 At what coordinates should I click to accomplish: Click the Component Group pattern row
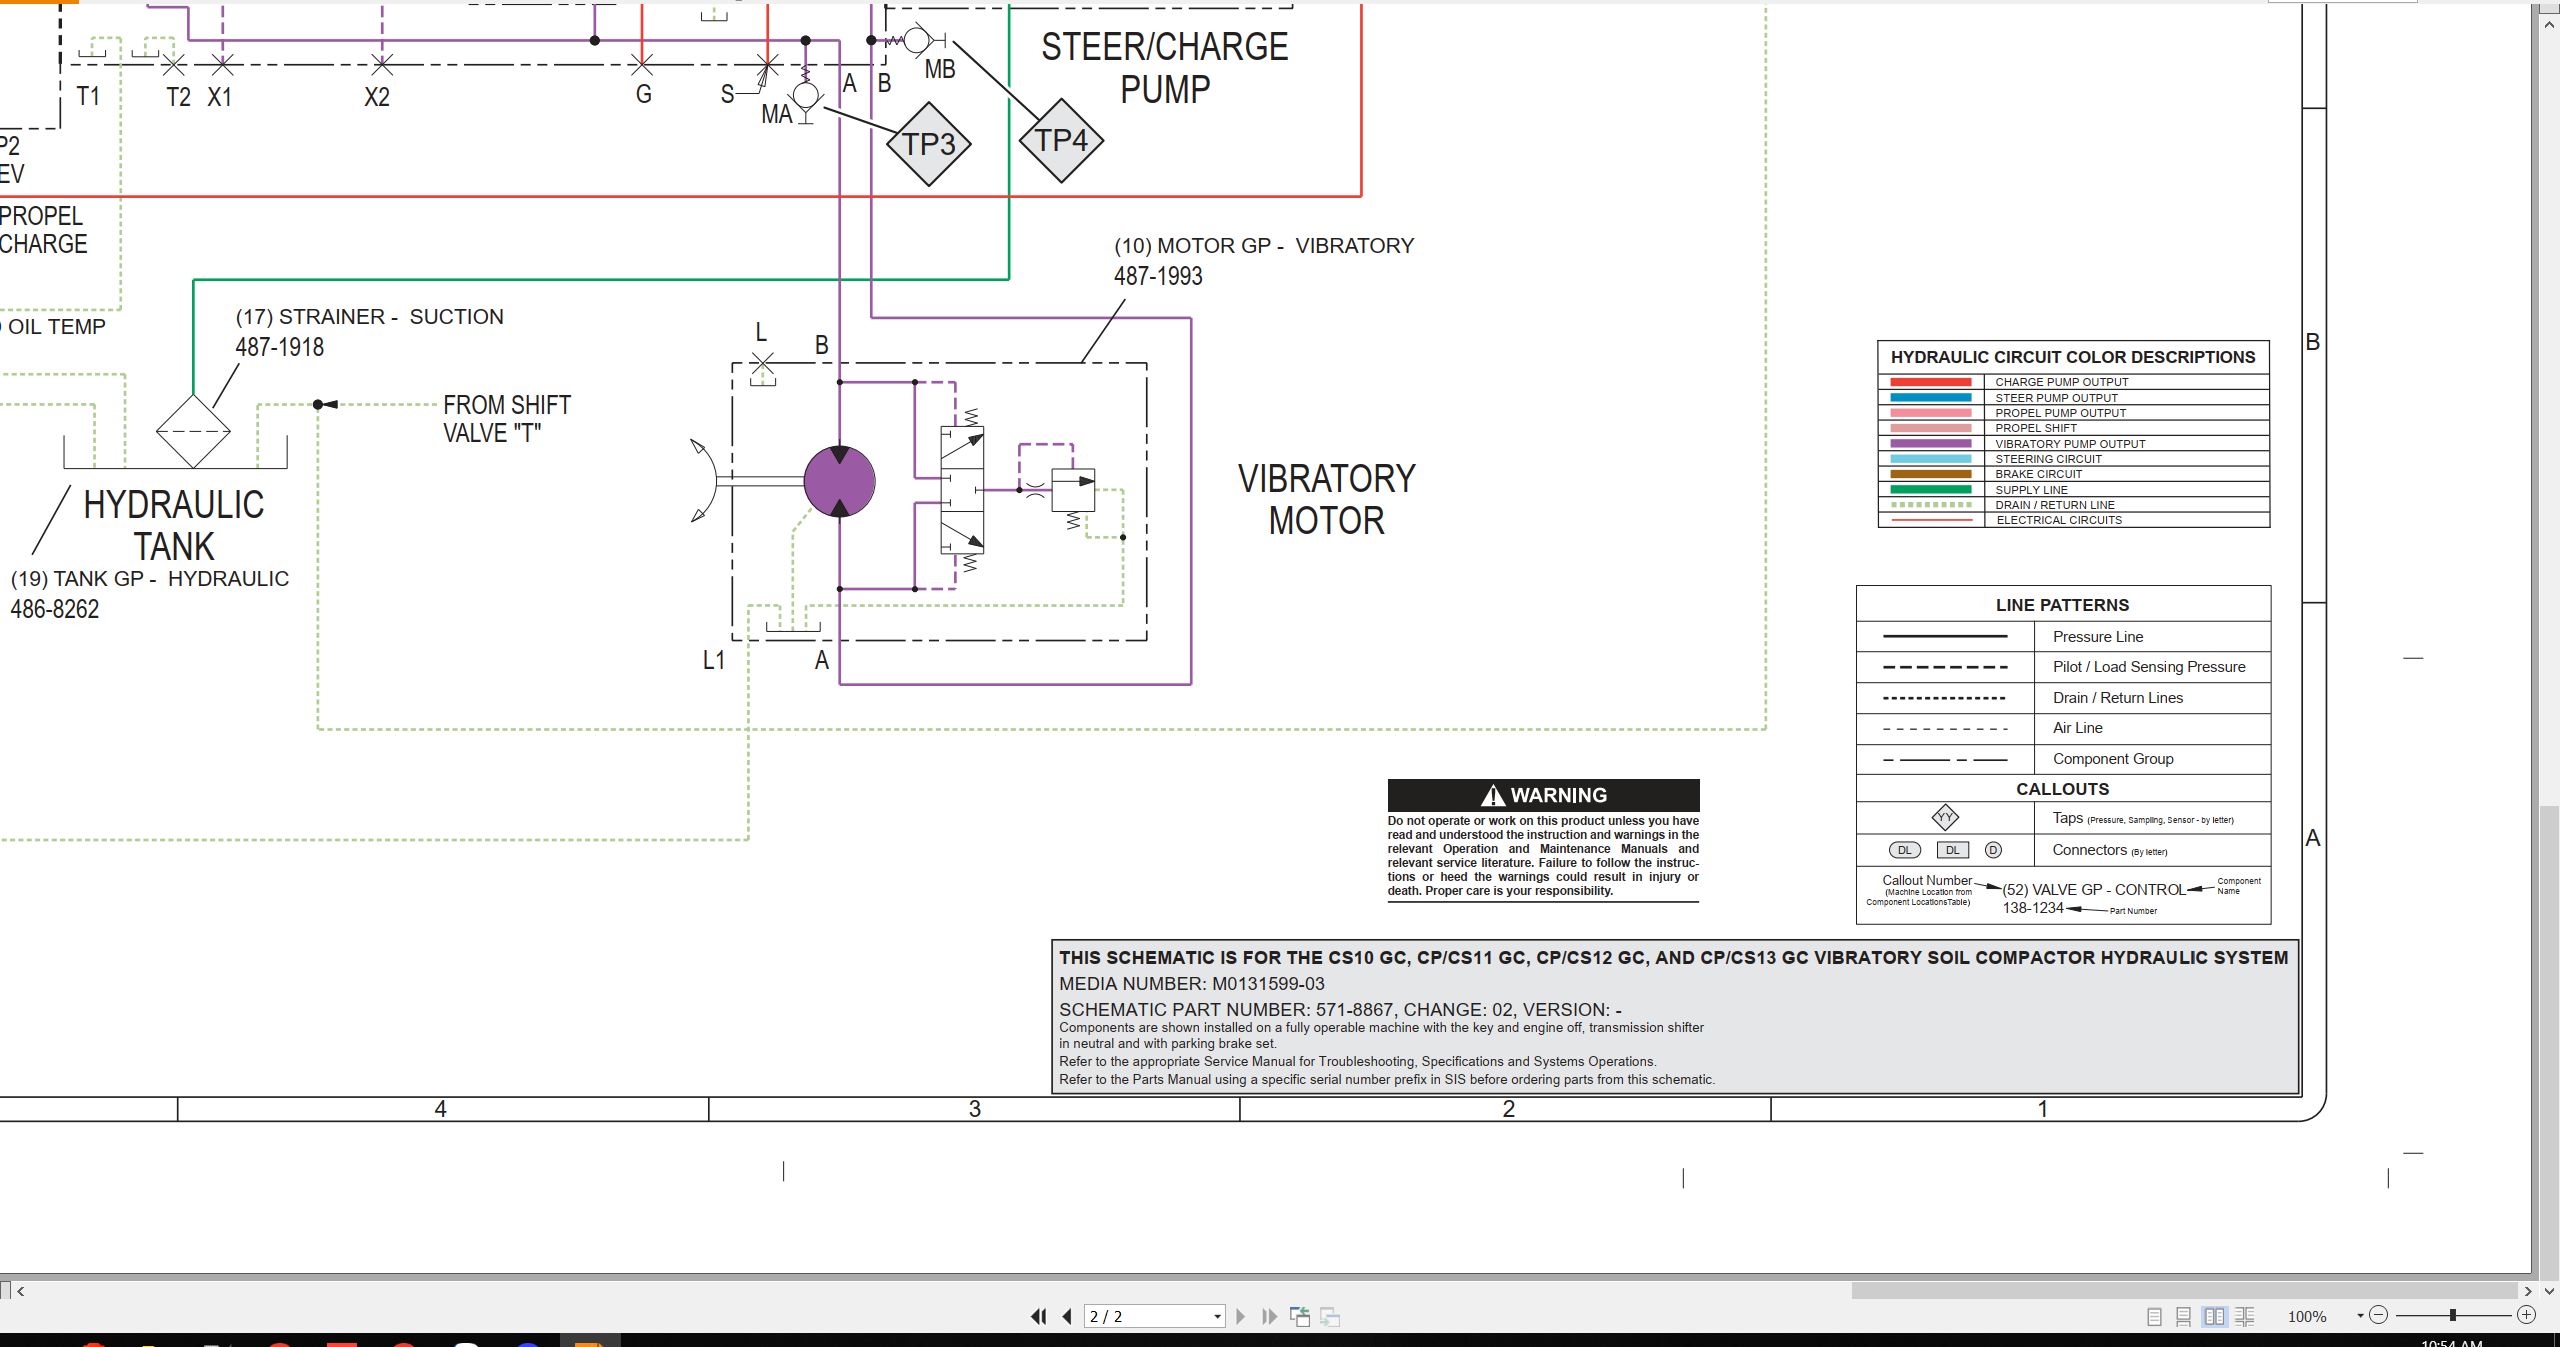coord(2063,759)
